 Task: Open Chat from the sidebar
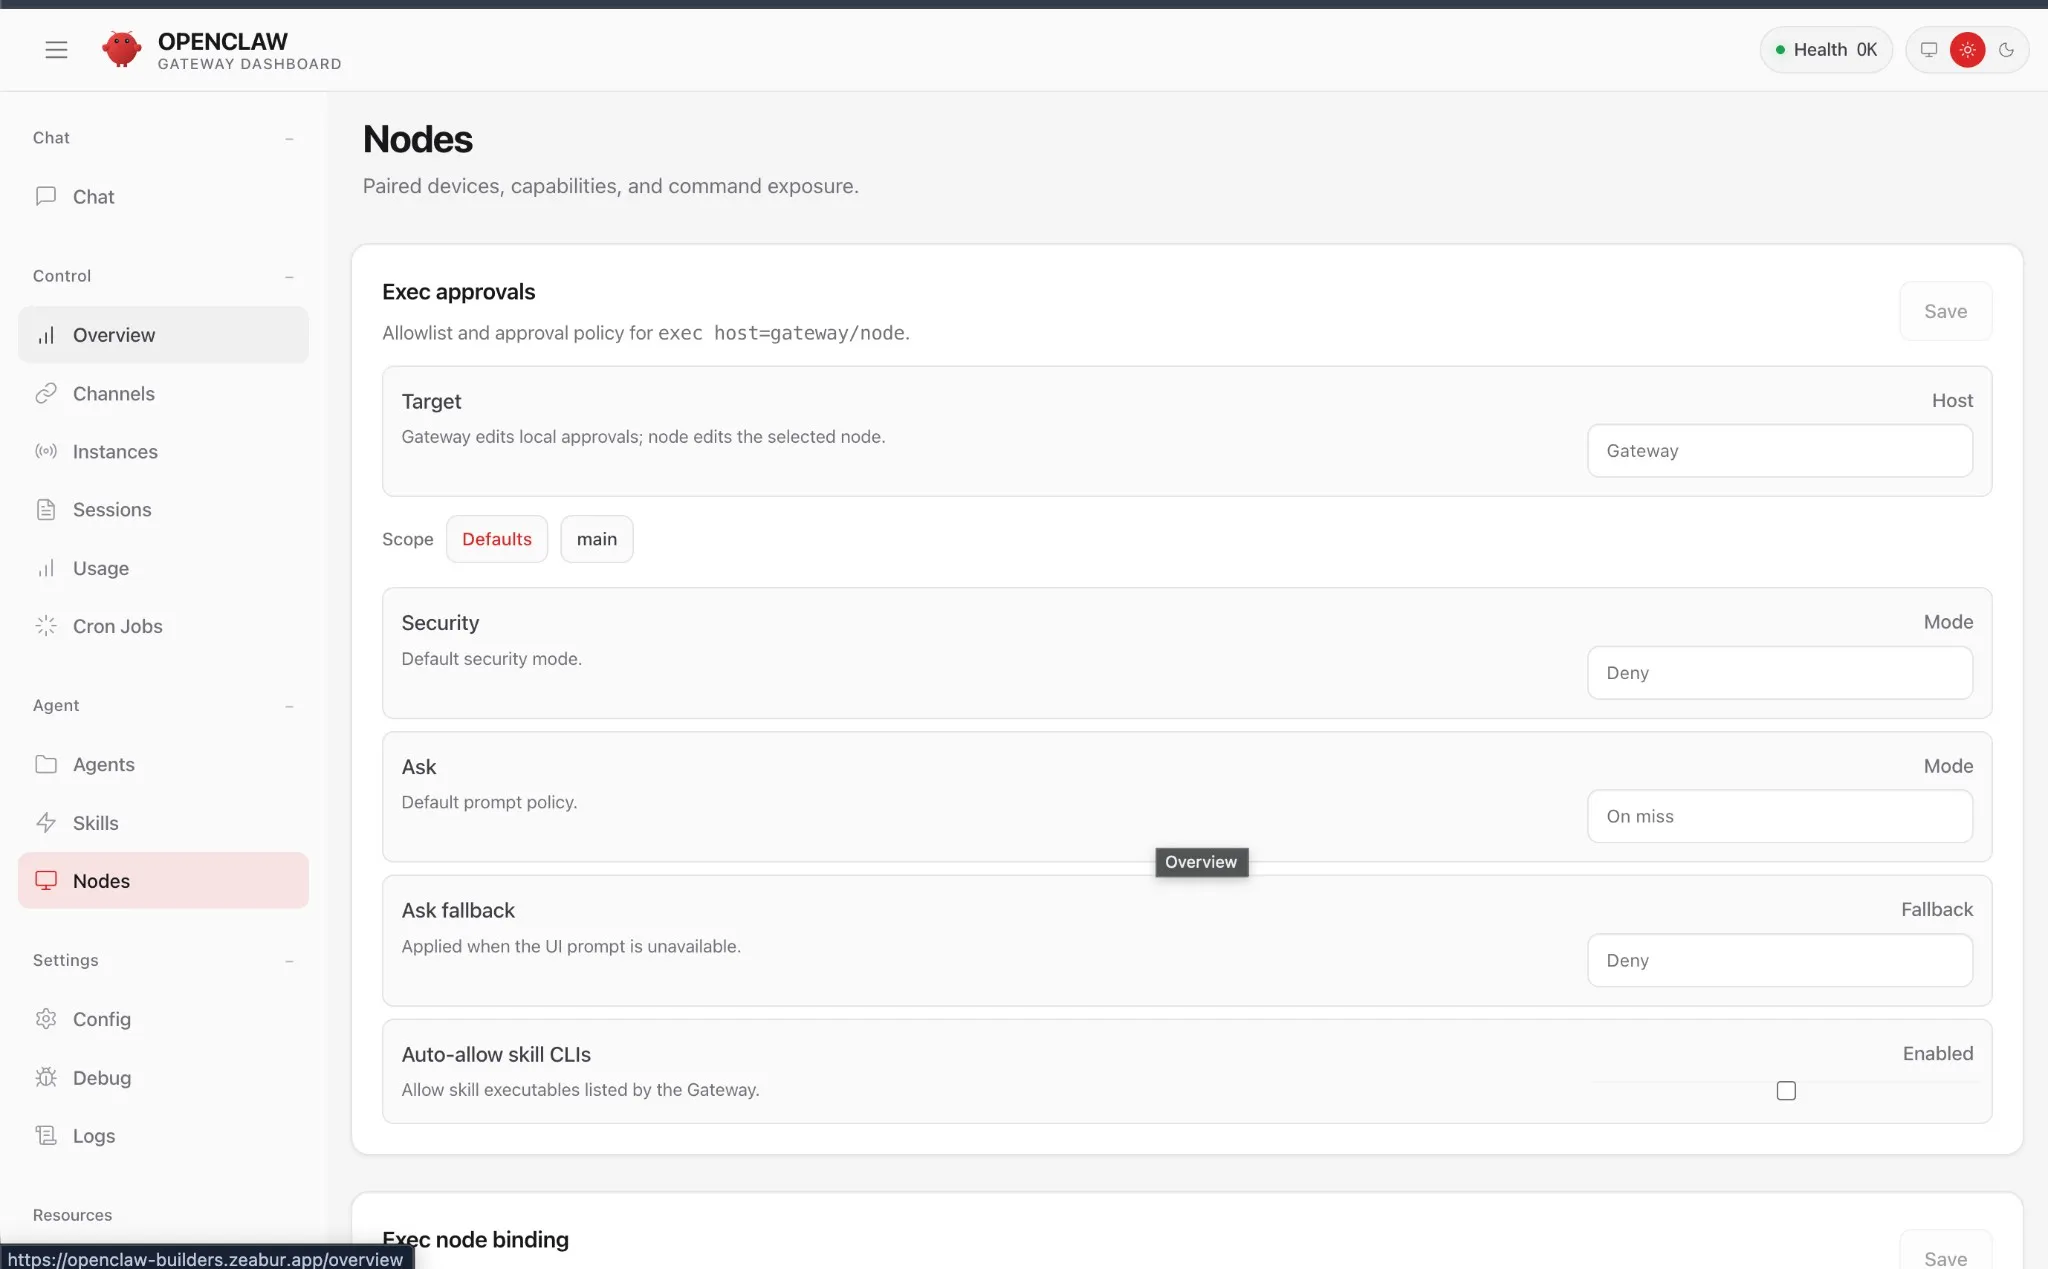coord(163,197)
